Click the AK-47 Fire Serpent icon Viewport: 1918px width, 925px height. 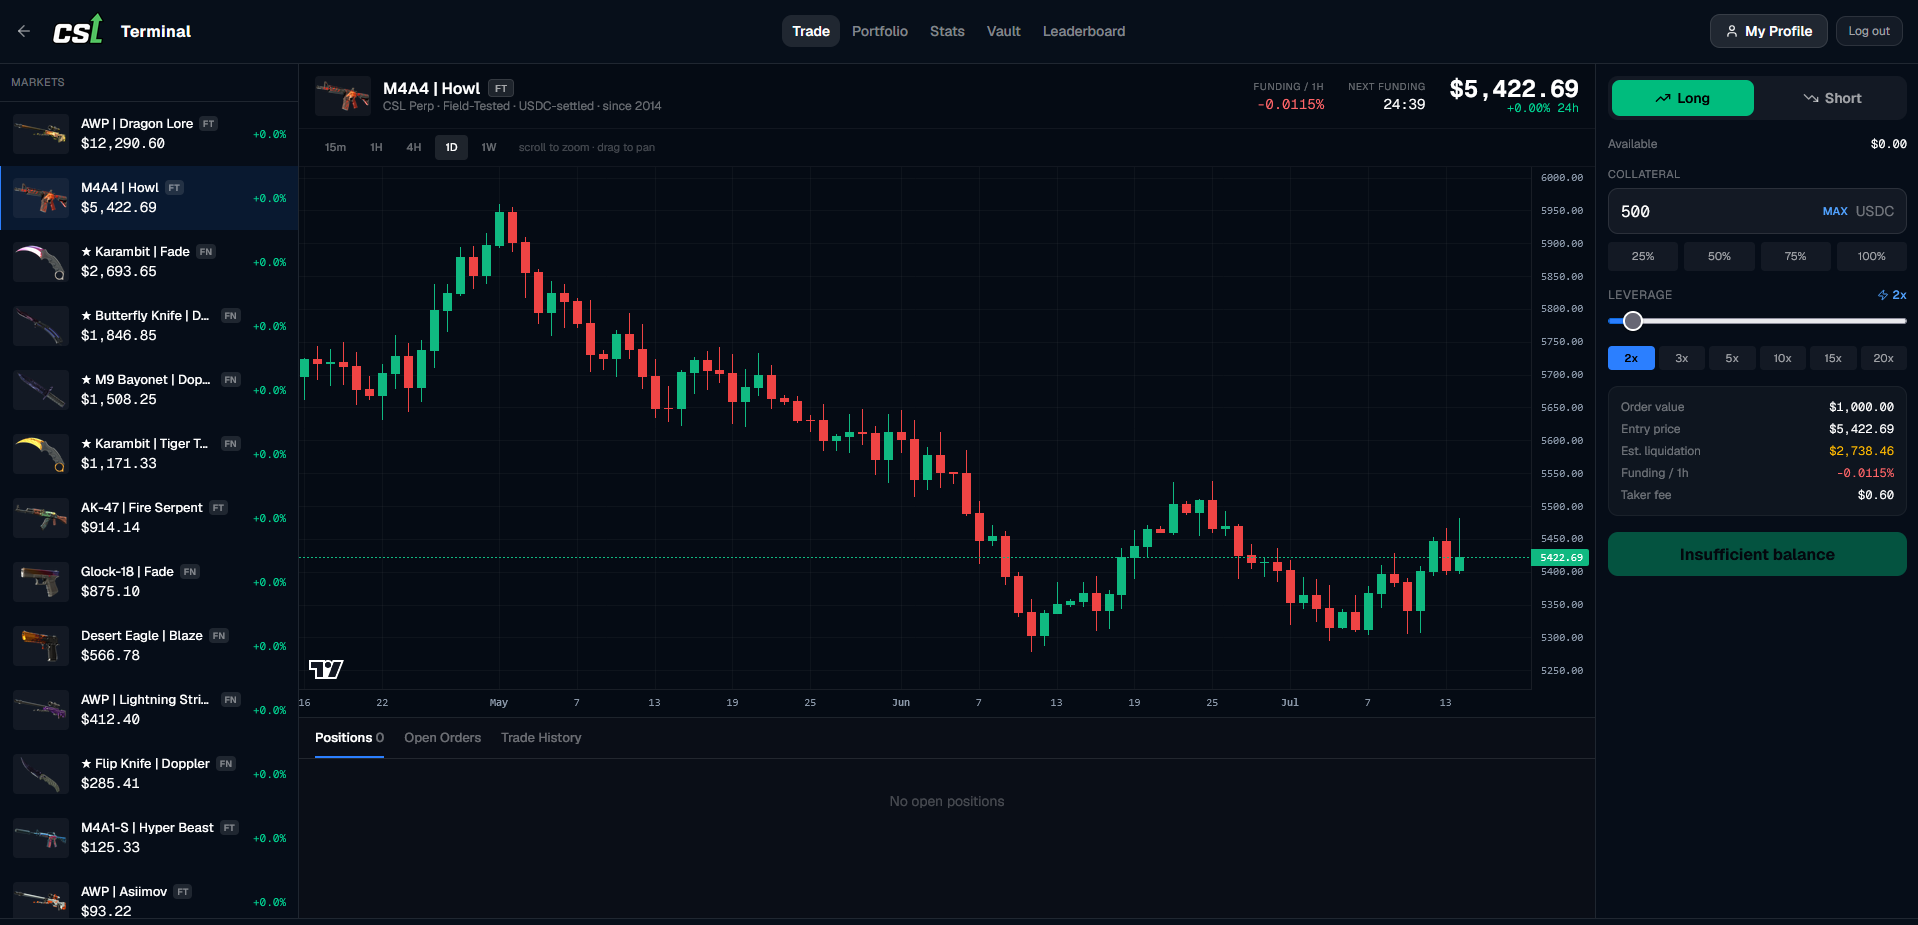pos(41,517)
